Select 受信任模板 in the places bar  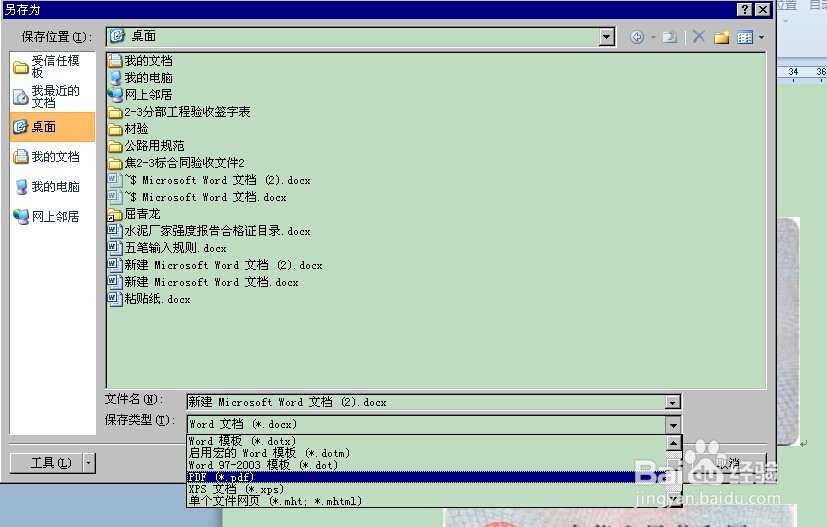pyautogui.click(x=52, y=66)
